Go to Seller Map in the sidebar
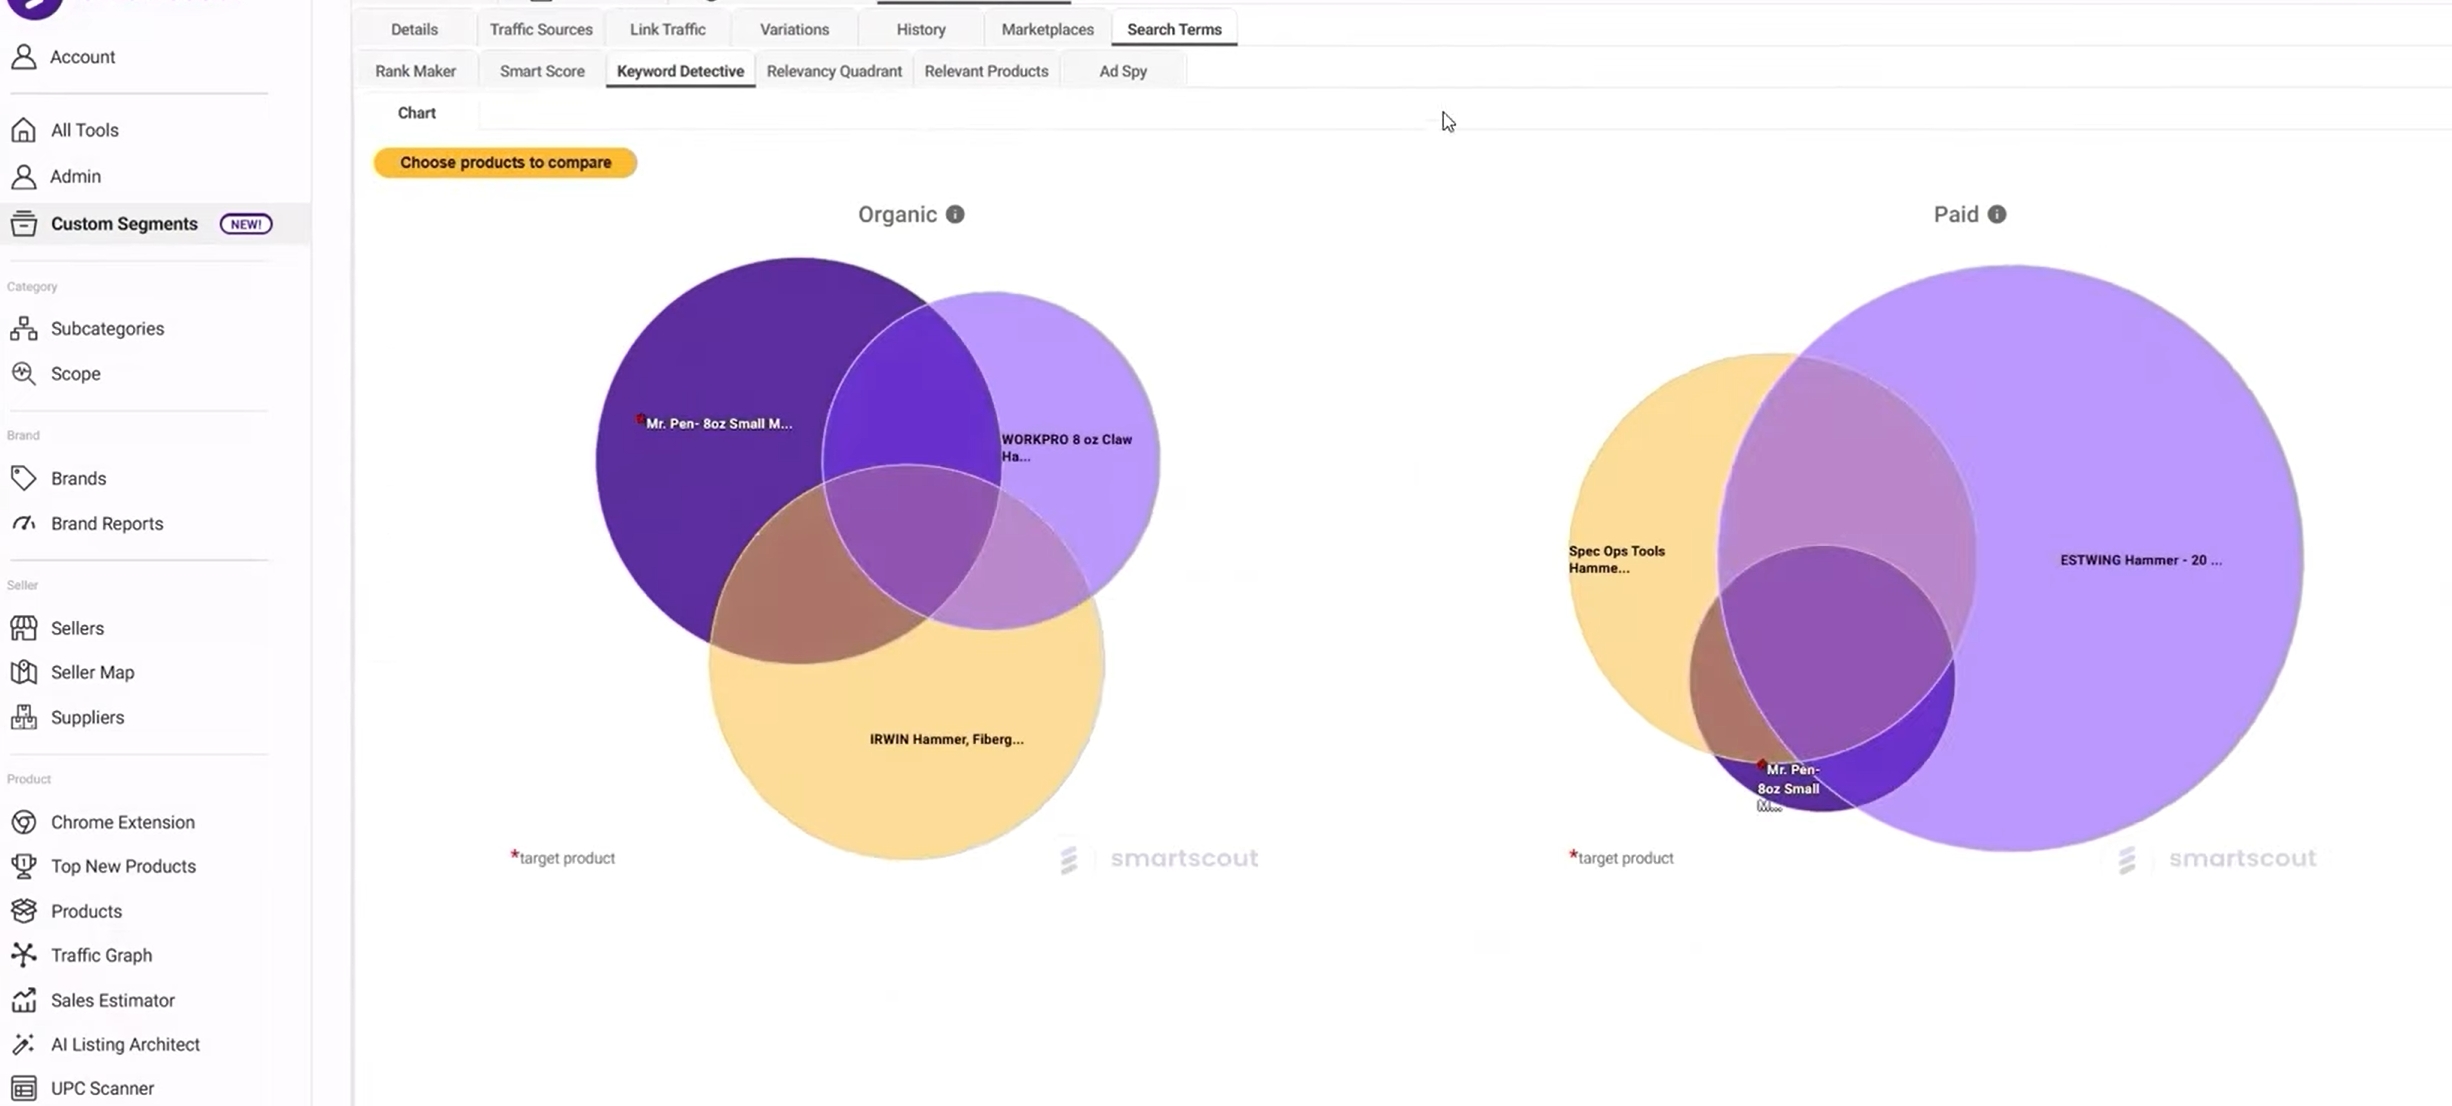 coord(92,672)
